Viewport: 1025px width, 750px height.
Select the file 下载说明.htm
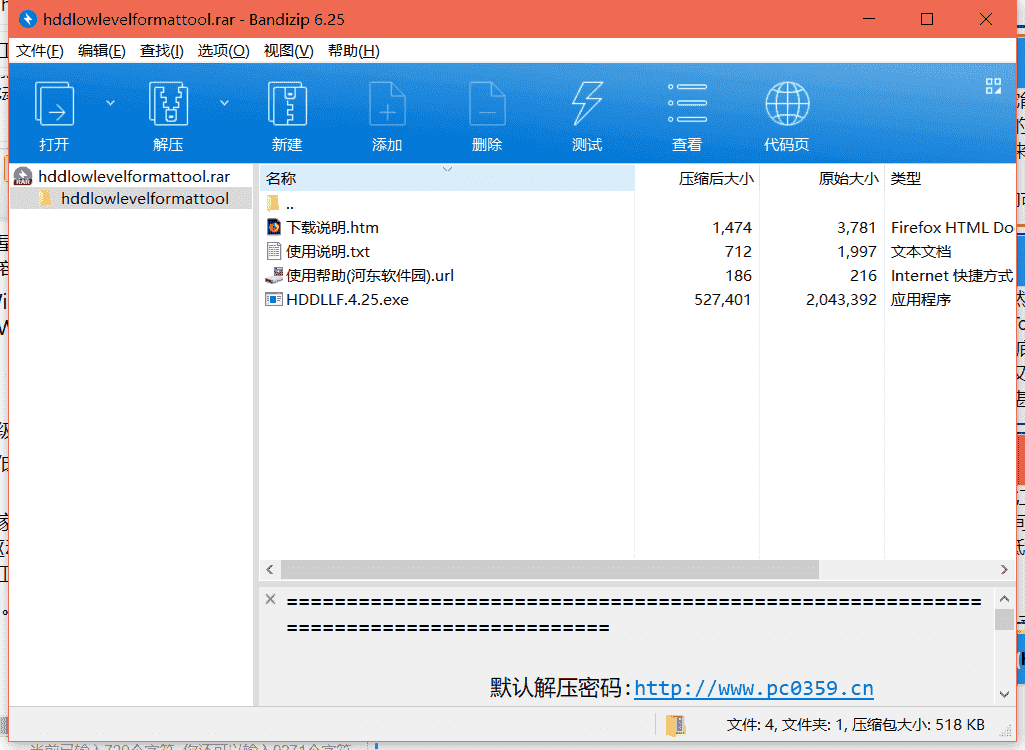(332, 228)
